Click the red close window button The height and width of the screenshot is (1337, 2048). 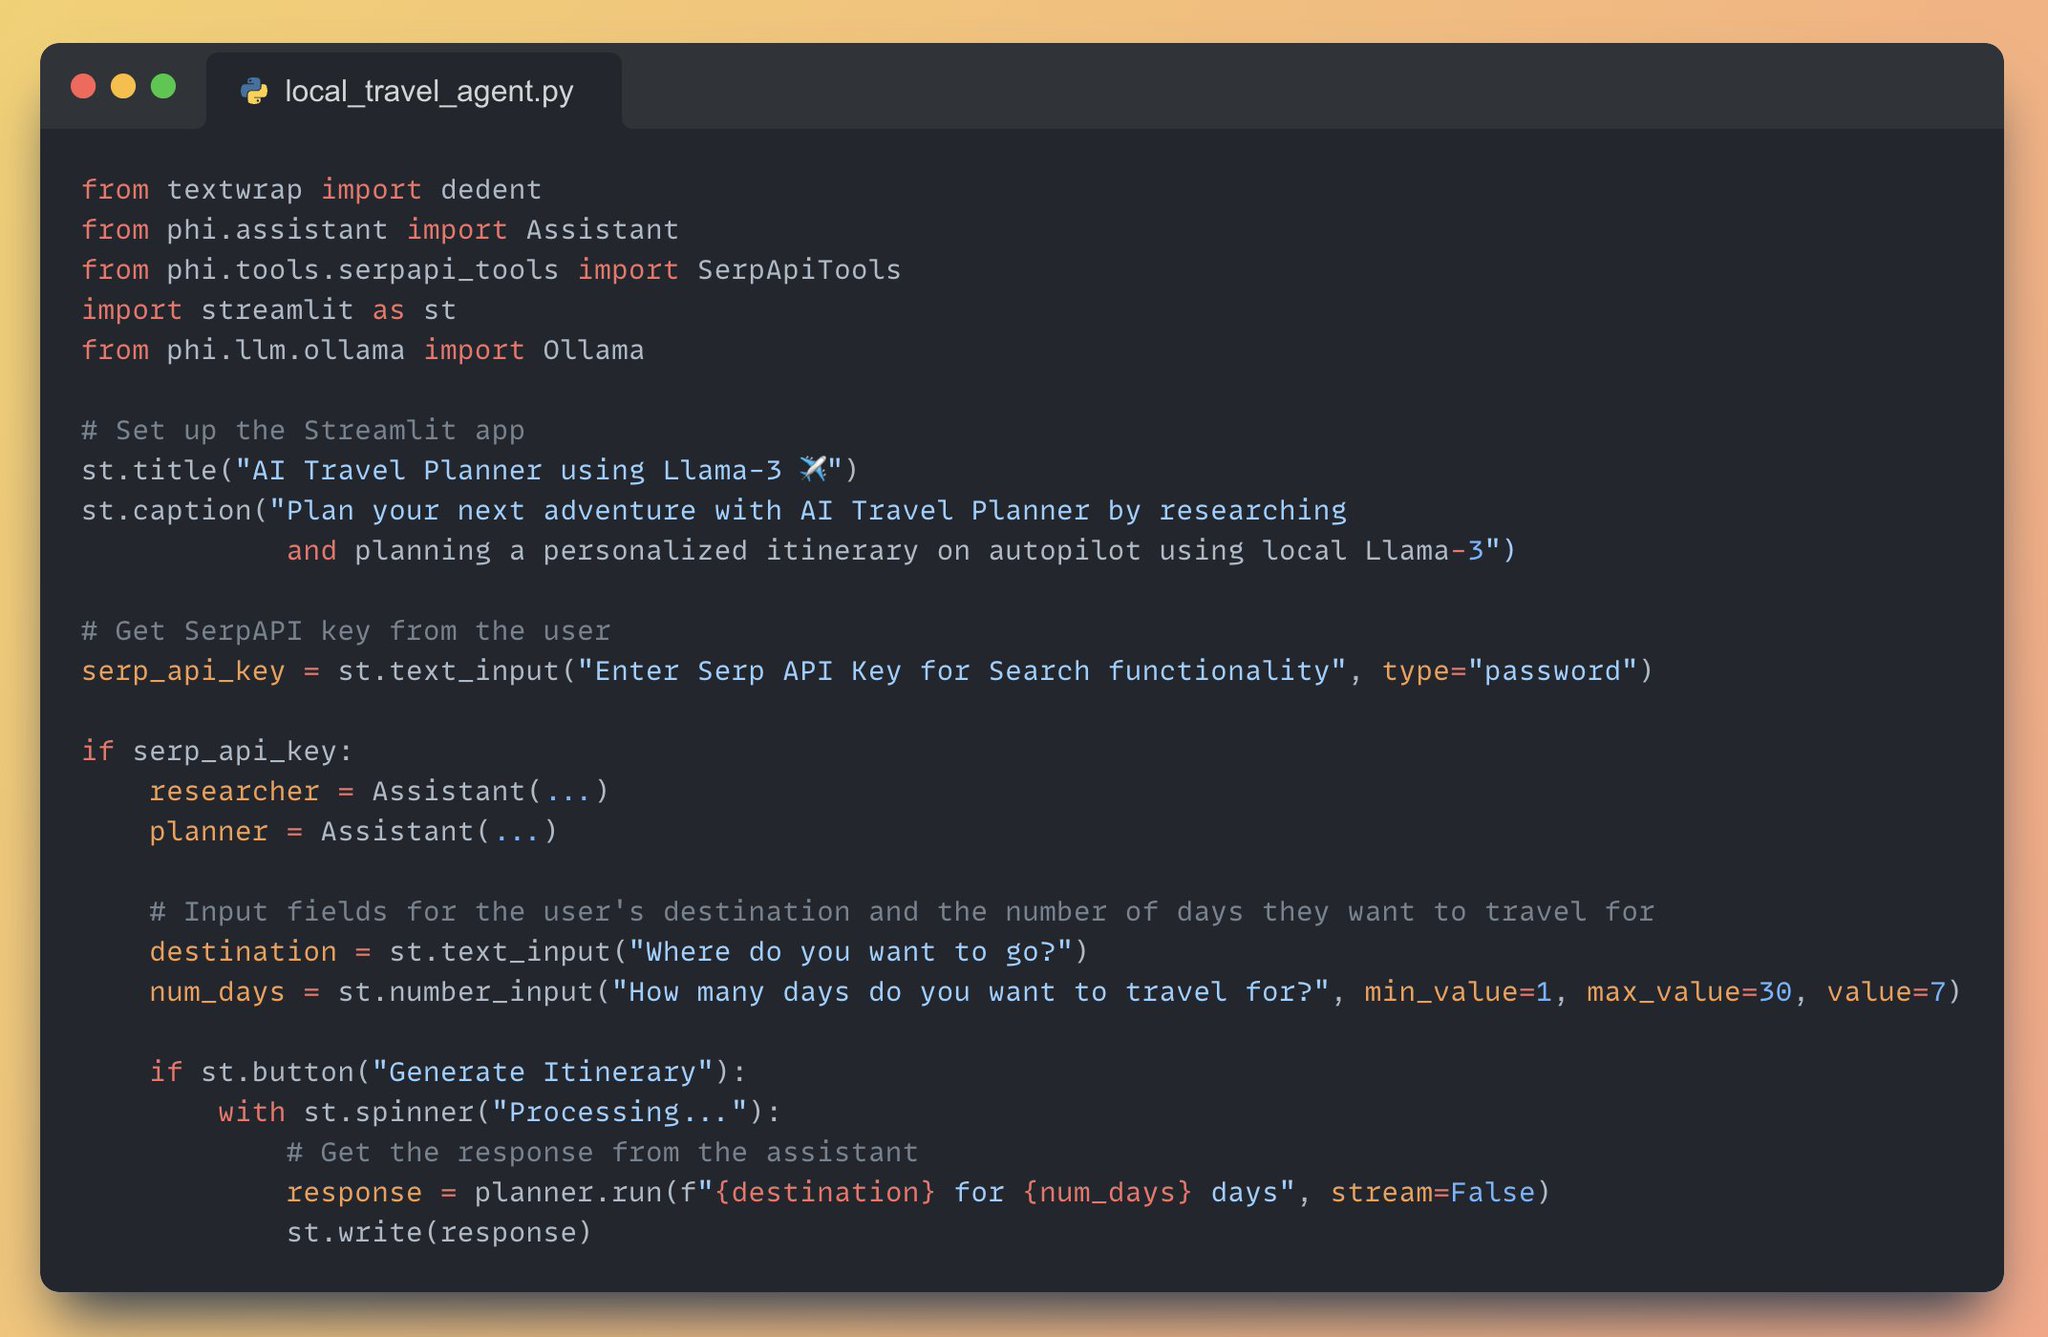point(84,87)
